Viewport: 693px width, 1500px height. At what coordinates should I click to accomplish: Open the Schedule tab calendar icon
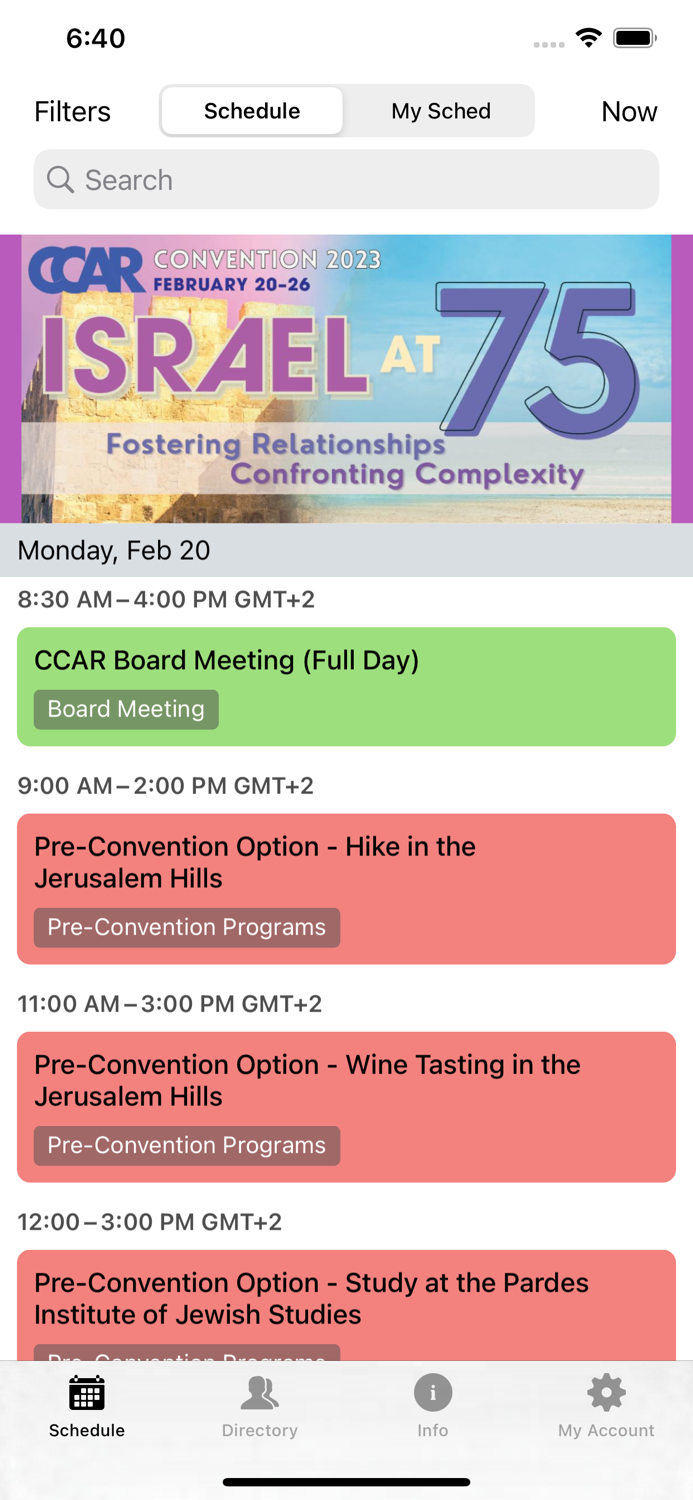tap(86, 1392)
